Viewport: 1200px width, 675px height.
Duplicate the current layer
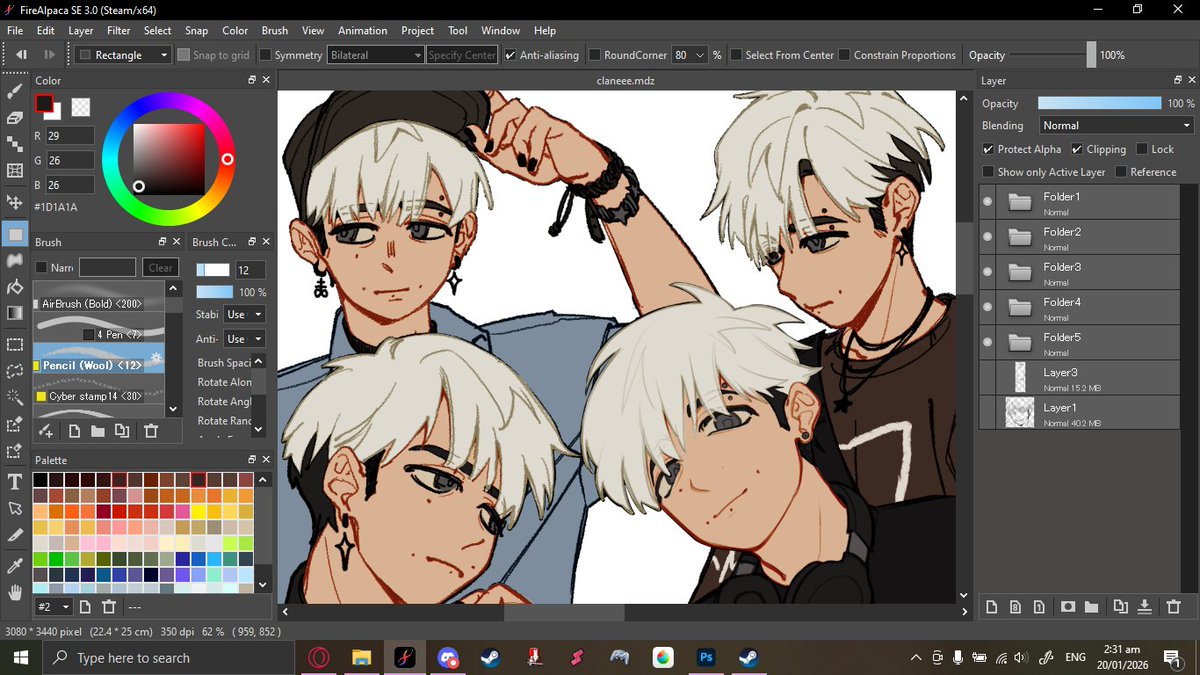point(1120,606)
